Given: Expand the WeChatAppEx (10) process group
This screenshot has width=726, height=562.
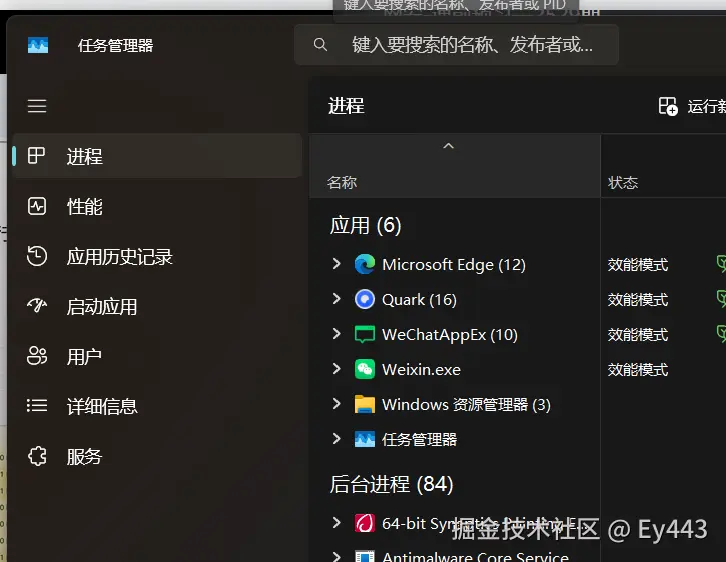Looking at the screenshot, I should tap(337, 333).
